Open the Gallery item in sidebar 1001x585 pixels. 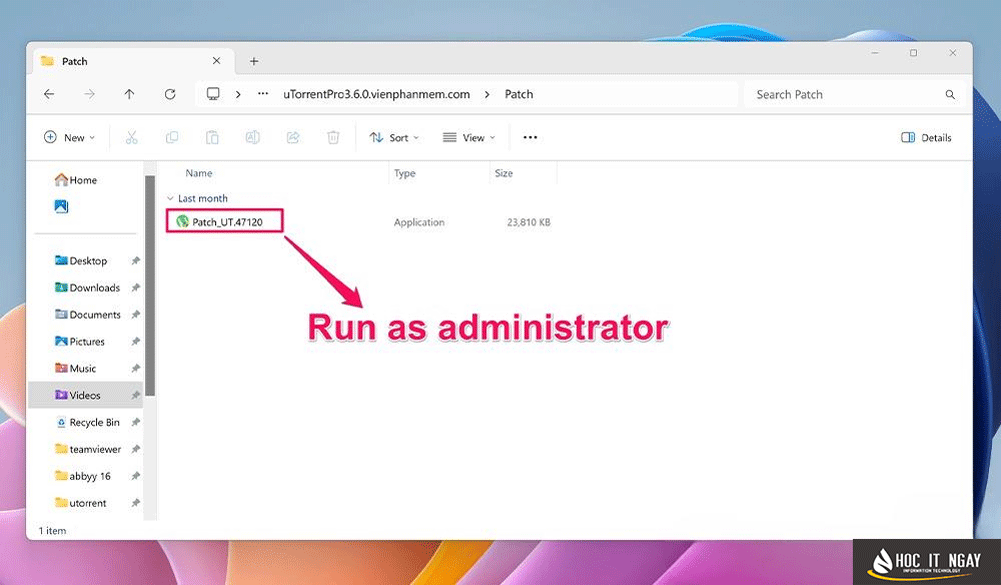pyautogui.click(x=61, y=206)
